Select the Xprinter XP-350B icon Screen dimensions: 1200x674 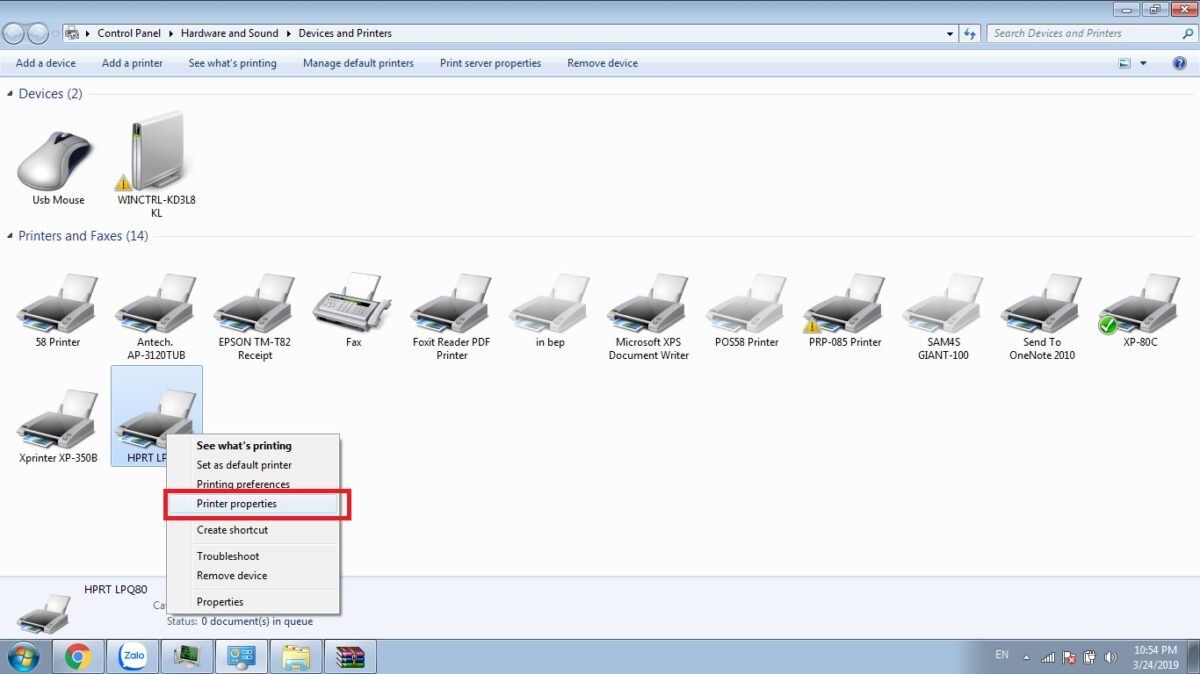tap(58, 419)
